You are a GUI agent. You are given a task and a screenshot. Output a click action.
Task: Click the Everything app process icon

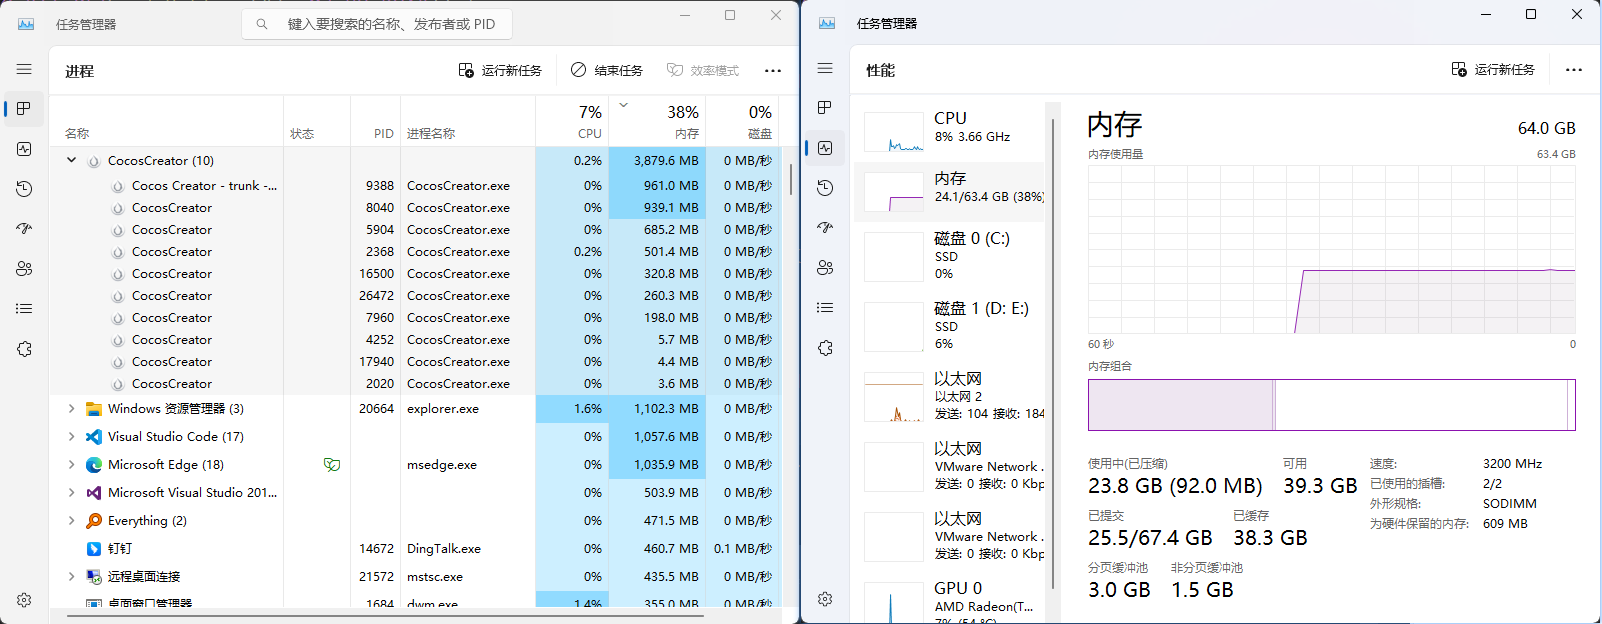point(94,520)
